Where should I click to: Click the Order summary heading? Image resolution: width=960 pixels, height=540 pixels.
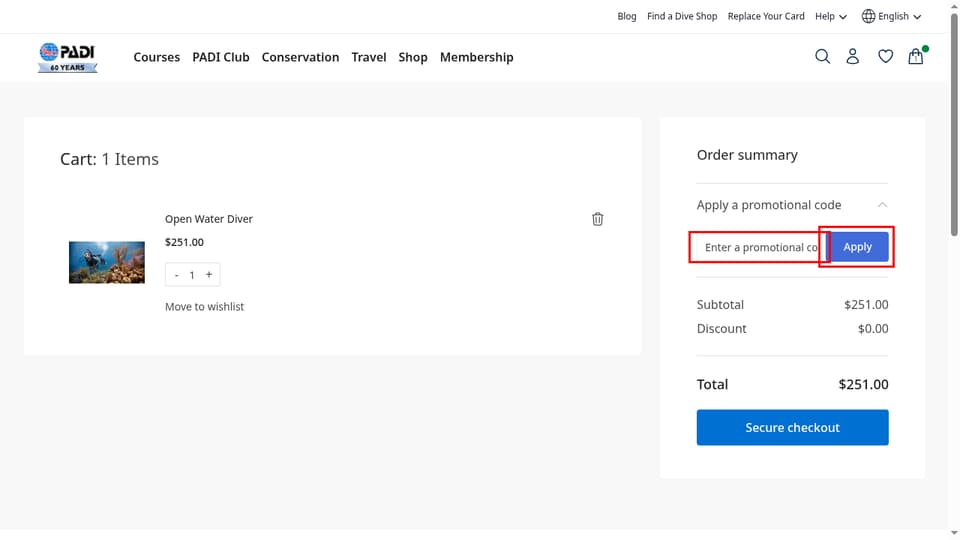(x=747, y=155)
